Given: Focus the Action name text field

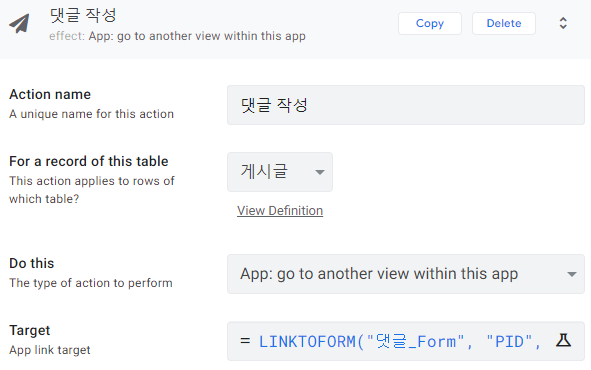Looking at the screenshot, I should pyautogui.click(x=406, y=105).
